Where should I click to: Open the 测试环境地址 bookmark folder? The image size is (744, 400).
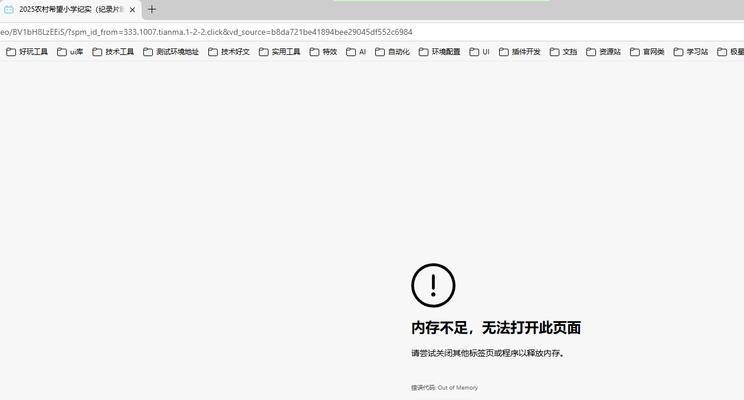point(171,52)
